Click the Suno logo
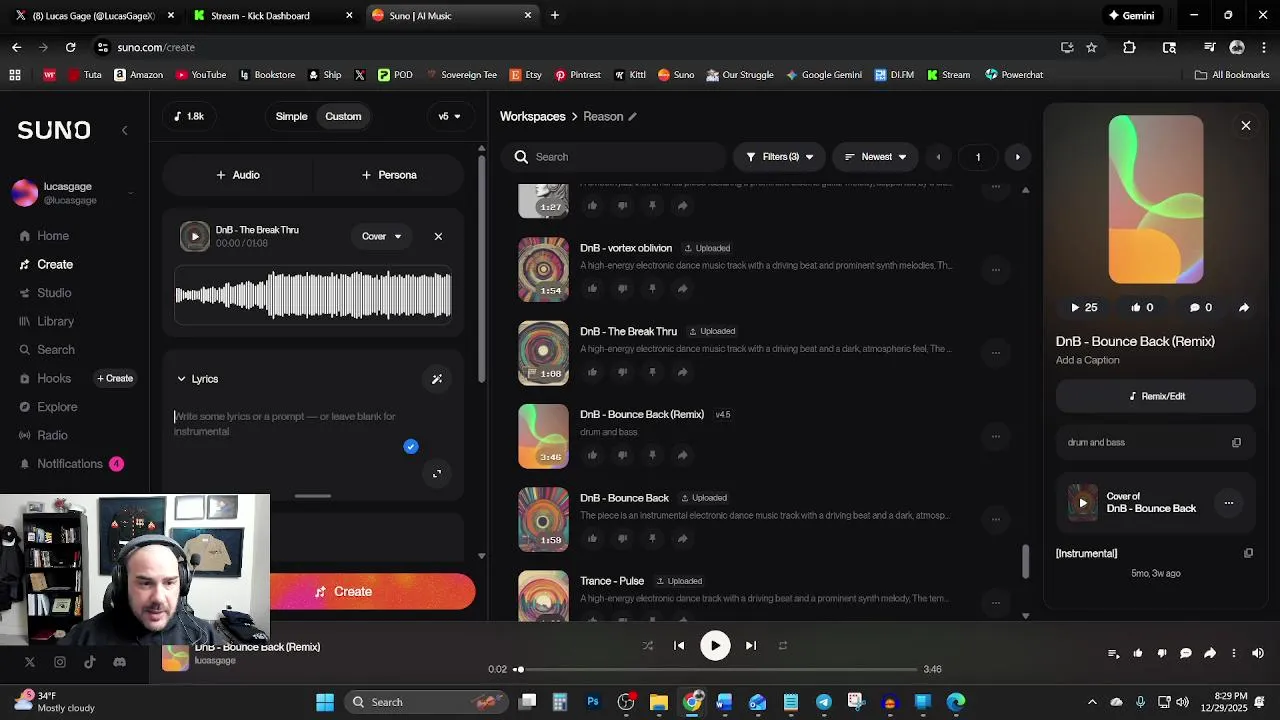Image resolution: width=1280 pixels, height=720 pixels. click(x=54, y=130)
